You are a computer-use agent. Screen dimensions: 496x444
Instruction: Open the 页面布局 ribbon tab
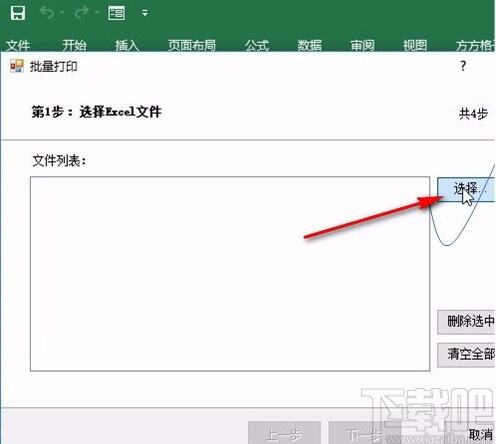tap(192, 45)
